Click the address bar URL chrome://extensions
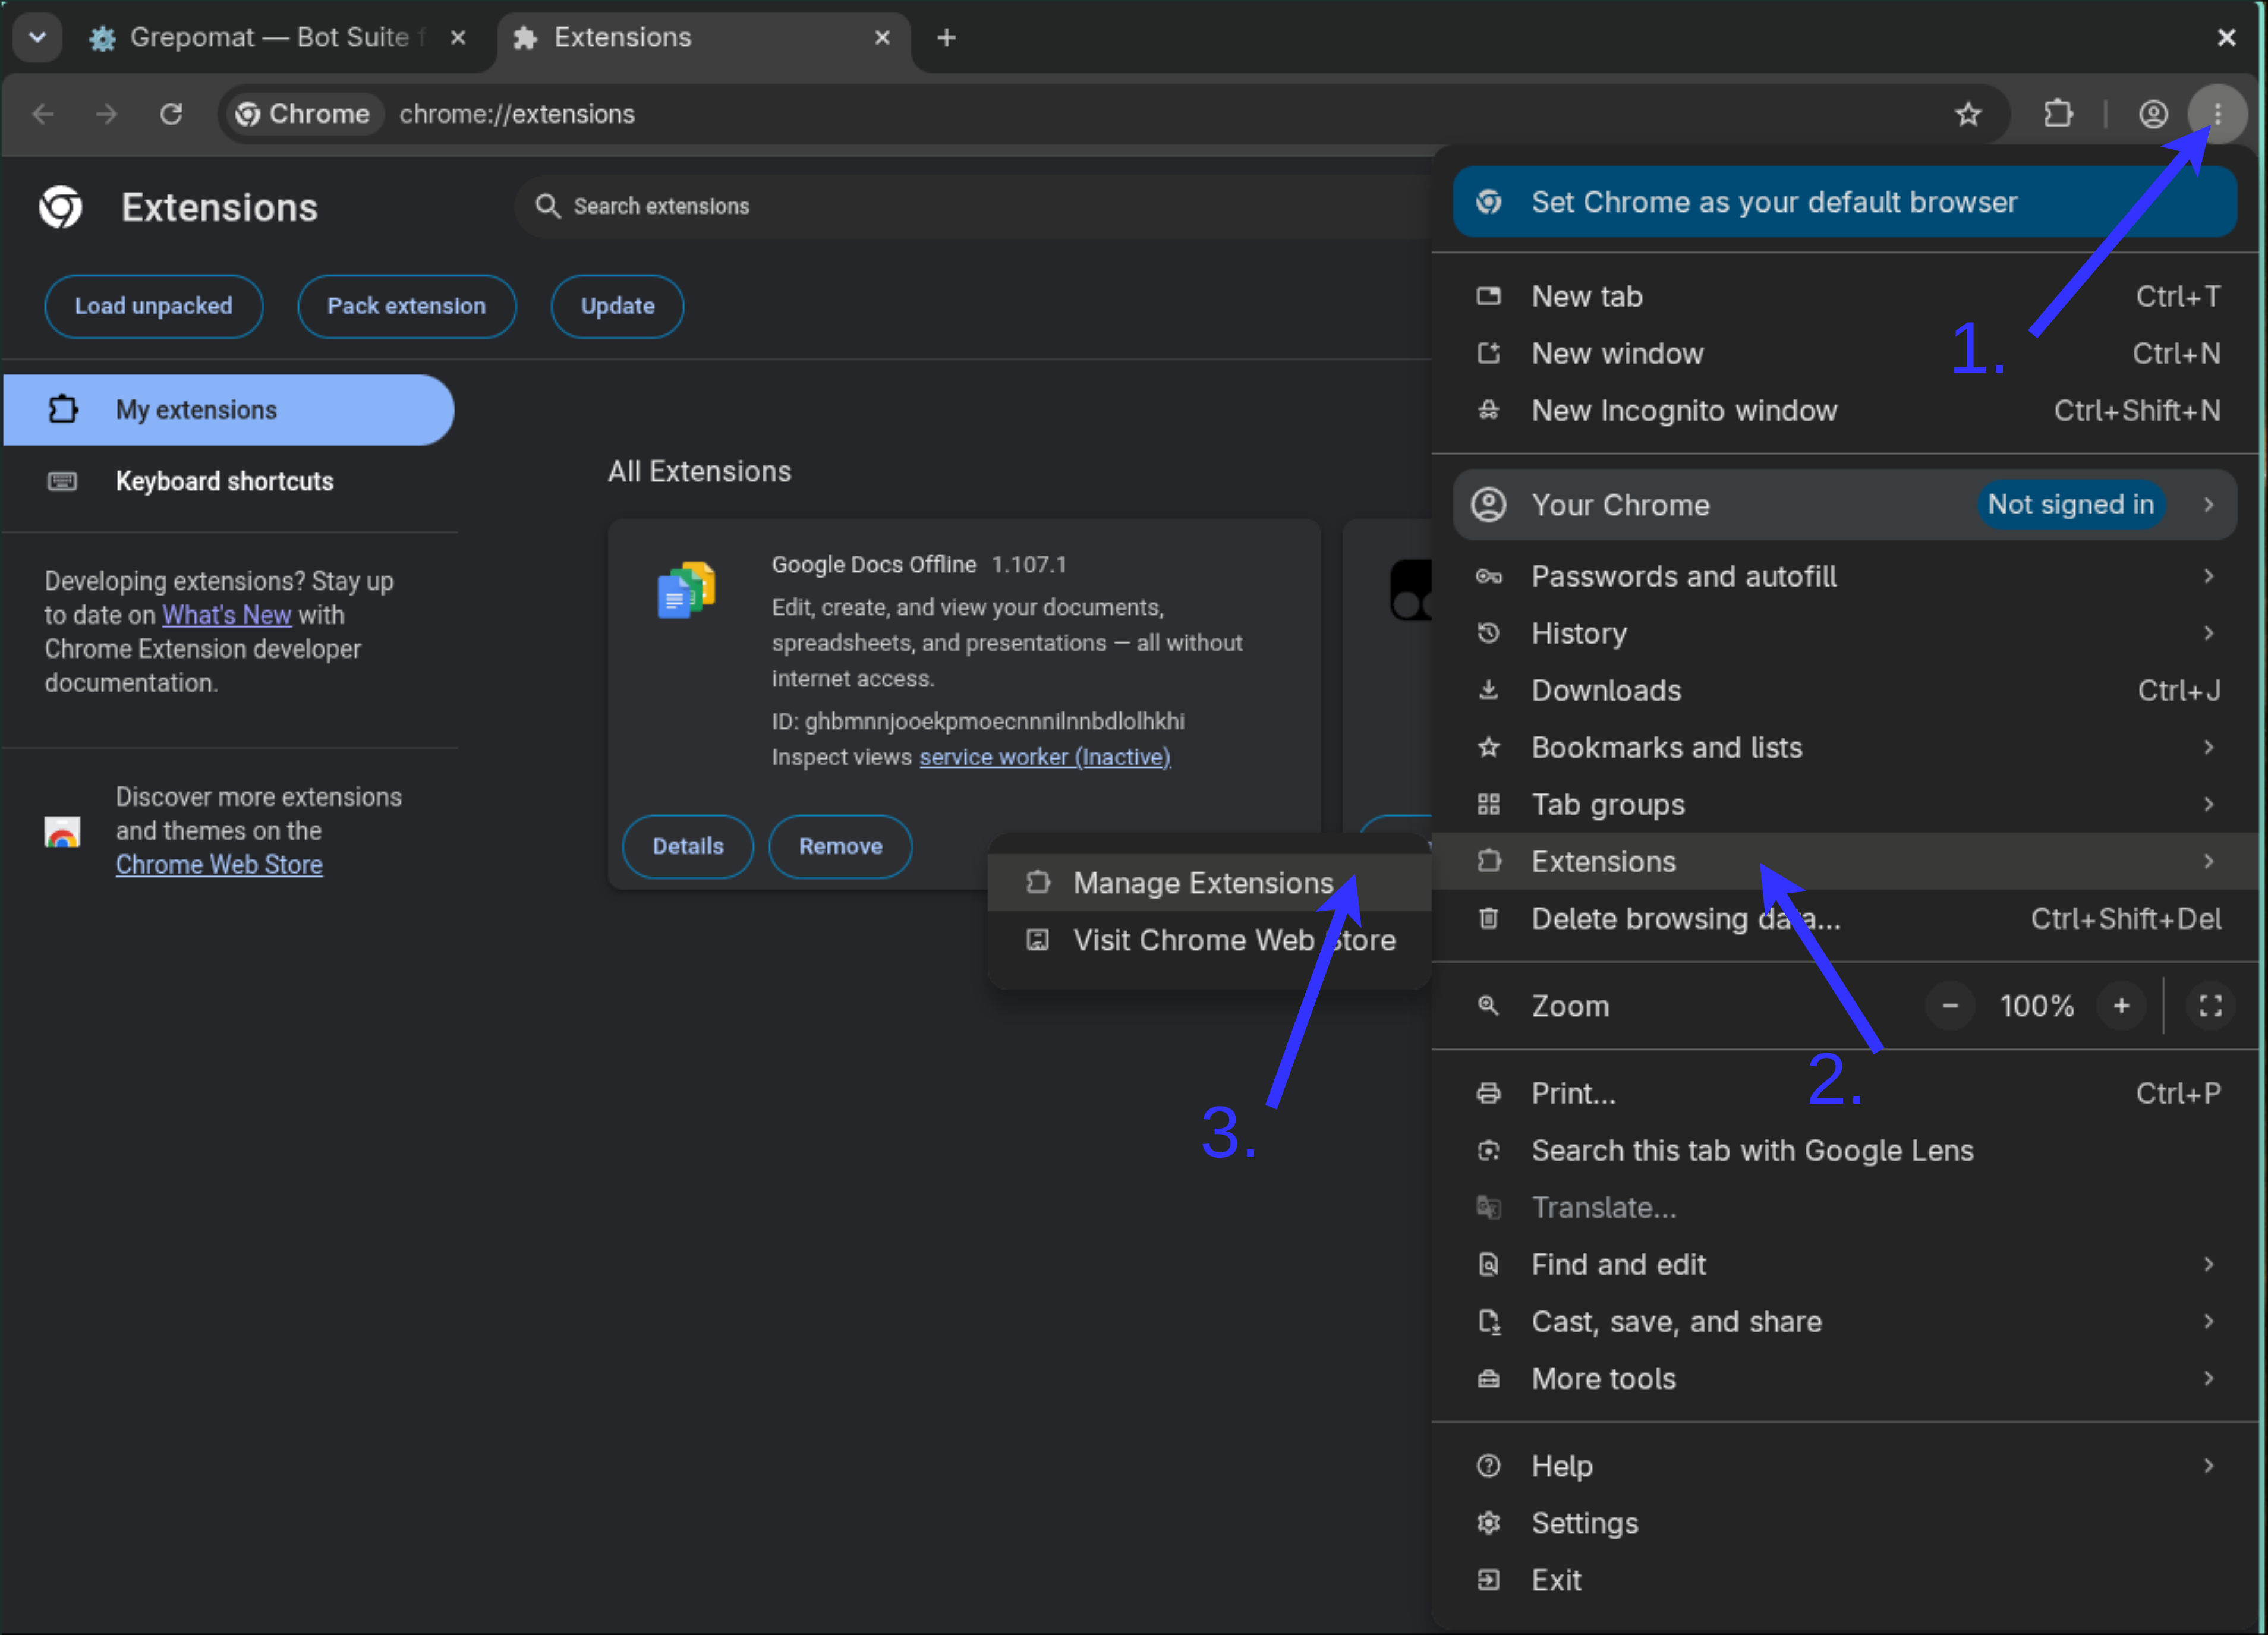2268x1635 pixels. coord(517,114)
